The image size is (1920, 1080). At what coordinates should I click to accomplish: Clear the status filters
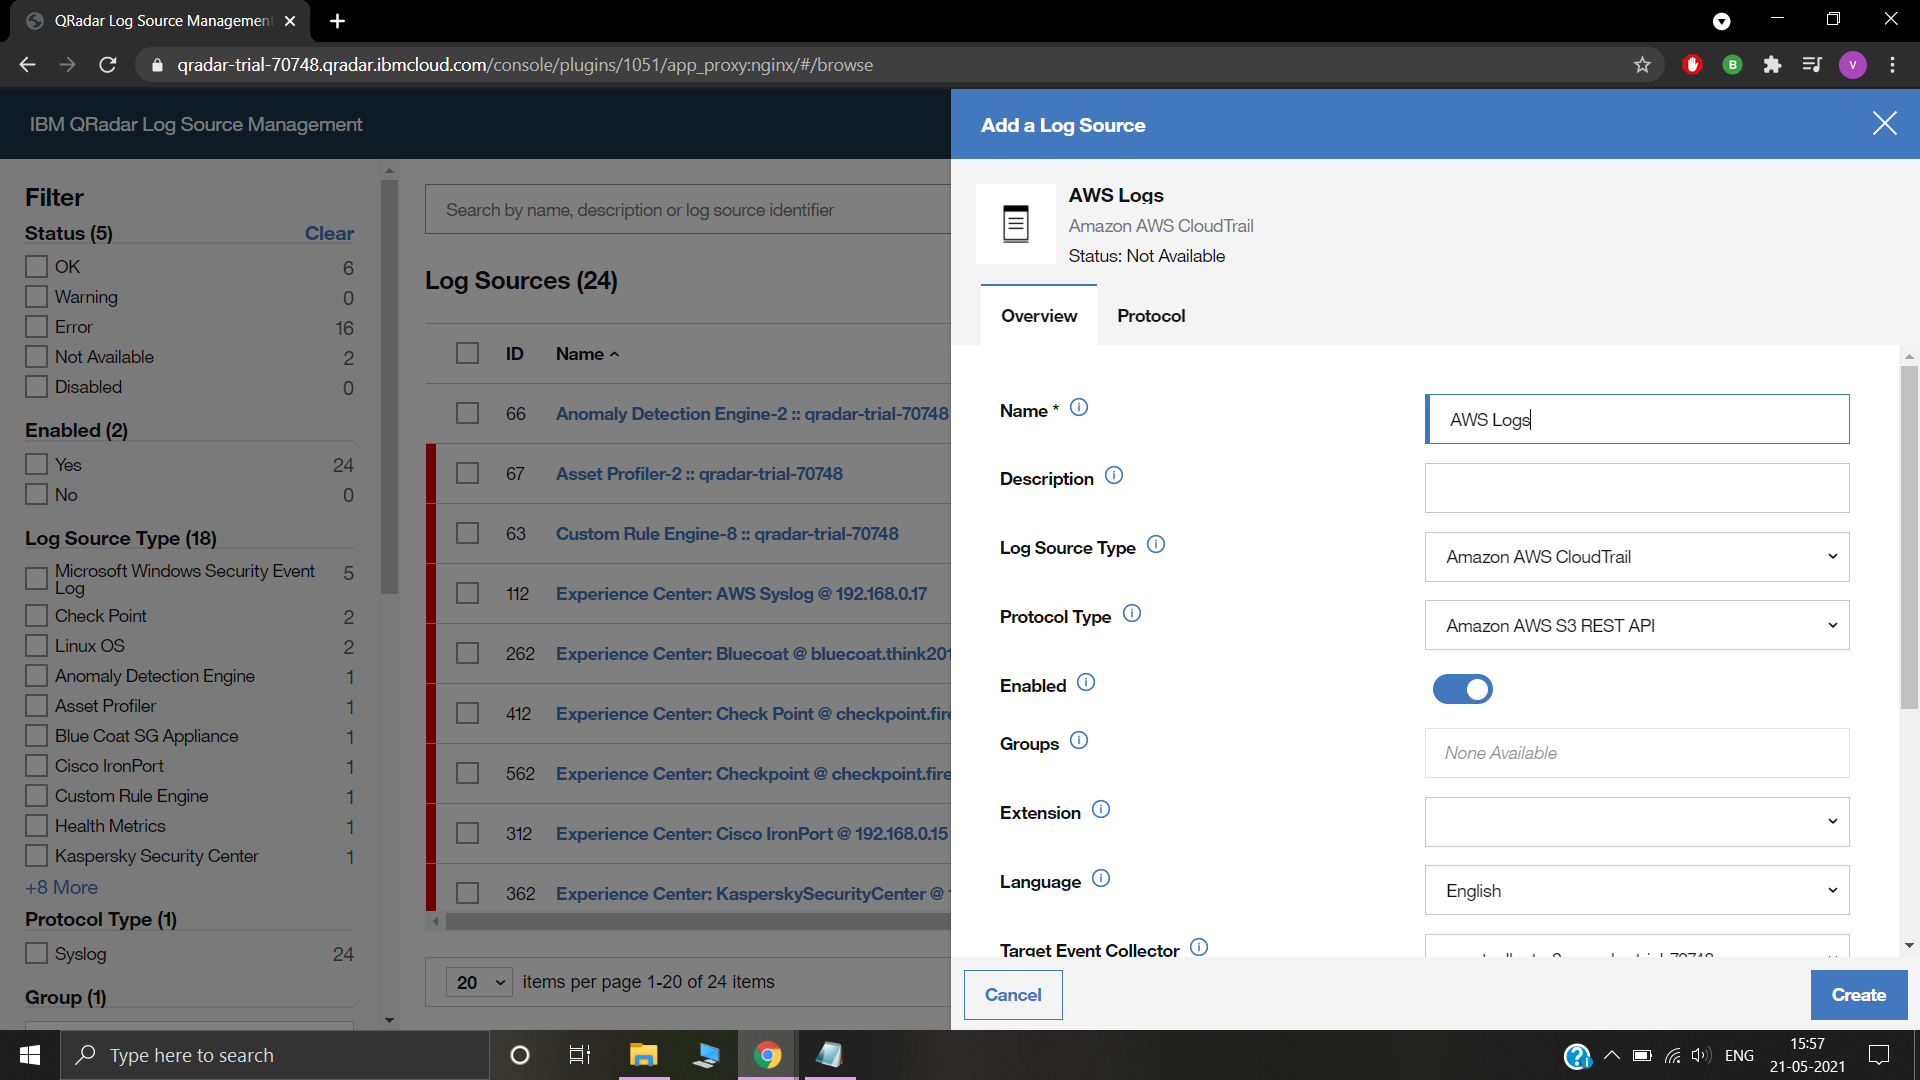tap(329, 233)
